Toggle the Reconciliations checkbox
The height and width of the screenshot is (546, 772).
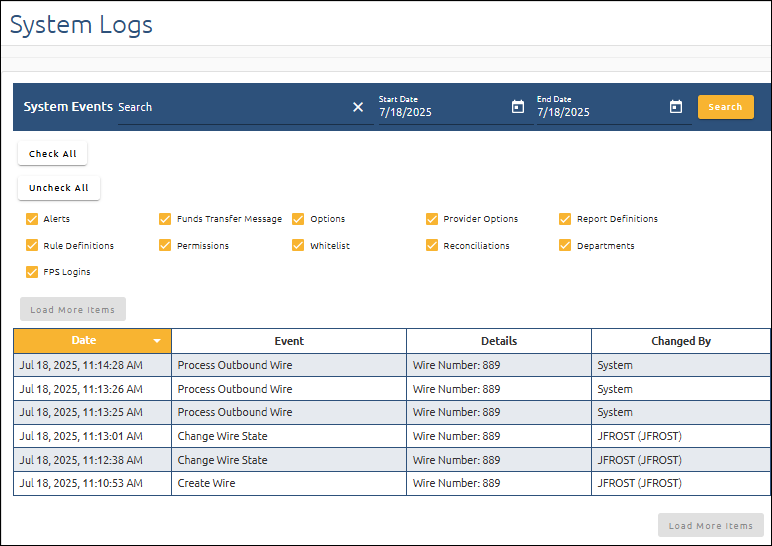pos(432,245)
